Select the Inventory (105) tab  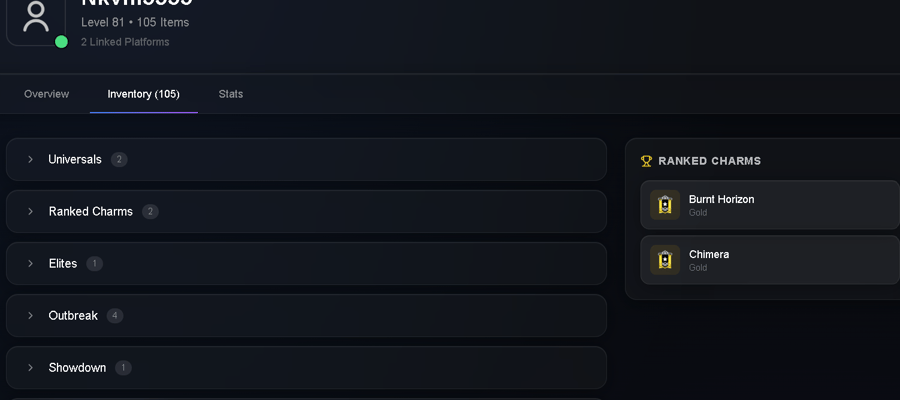(x=143, y=94)
